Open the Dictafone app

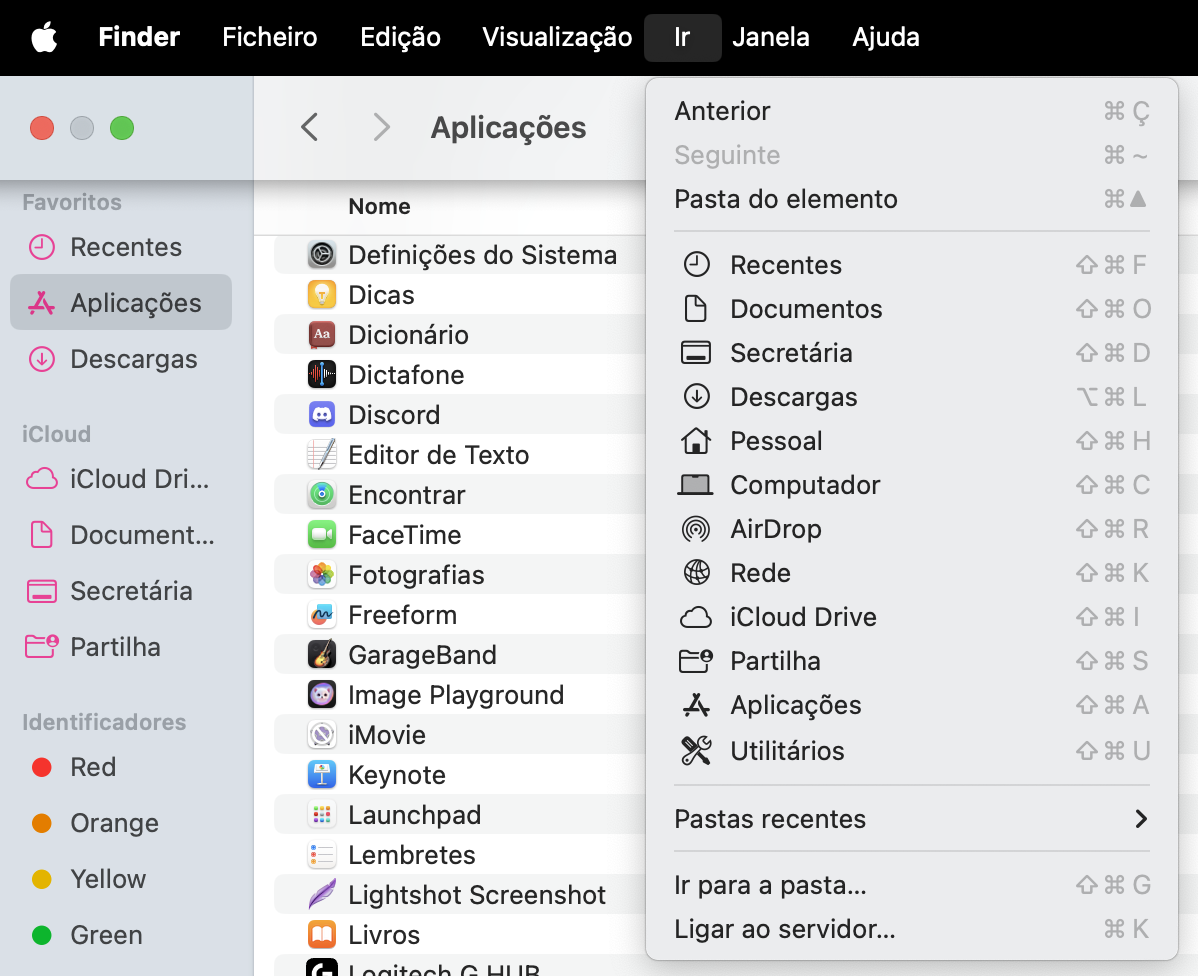[x=405, y=374]
